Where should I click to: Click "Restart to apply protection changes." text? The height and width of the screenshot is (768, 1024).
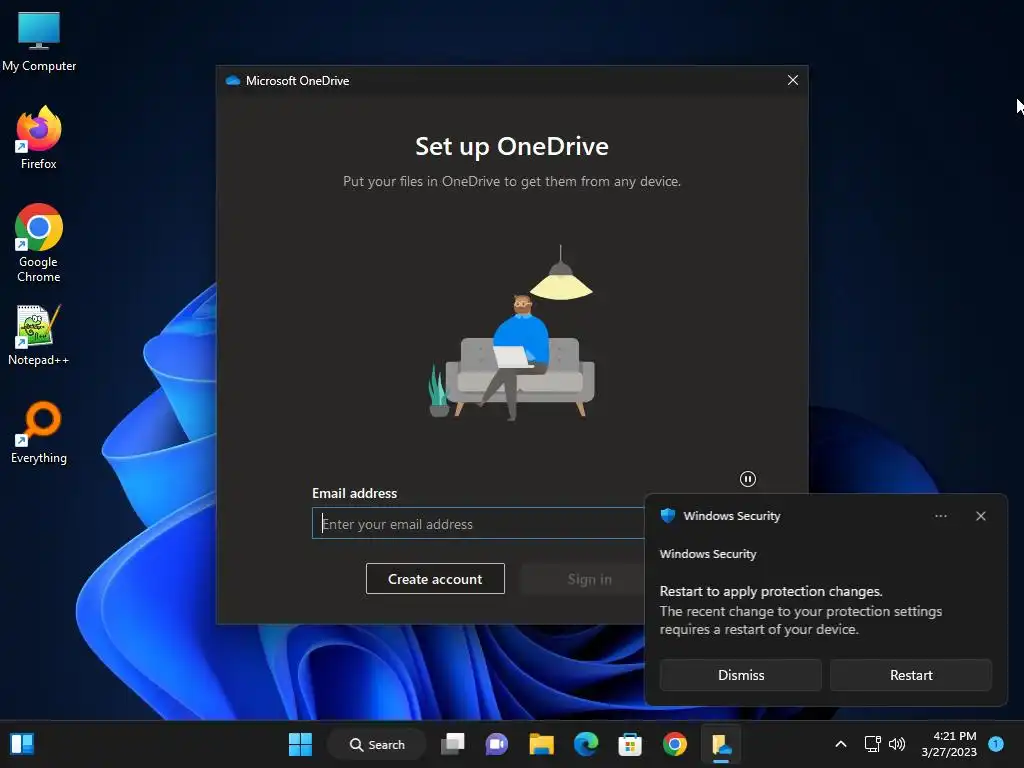click(x=771, y=591)
